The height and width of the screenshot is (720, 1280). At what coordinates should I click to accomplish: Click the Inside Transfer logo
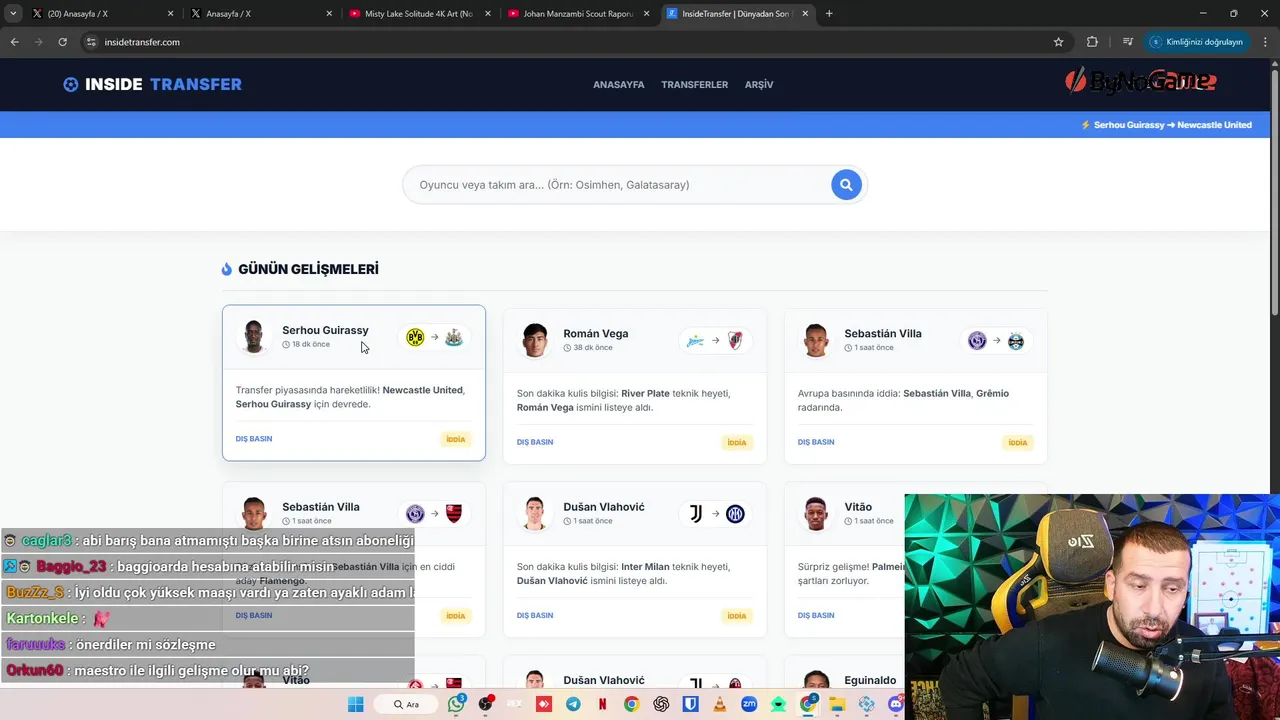coord(152,84)
